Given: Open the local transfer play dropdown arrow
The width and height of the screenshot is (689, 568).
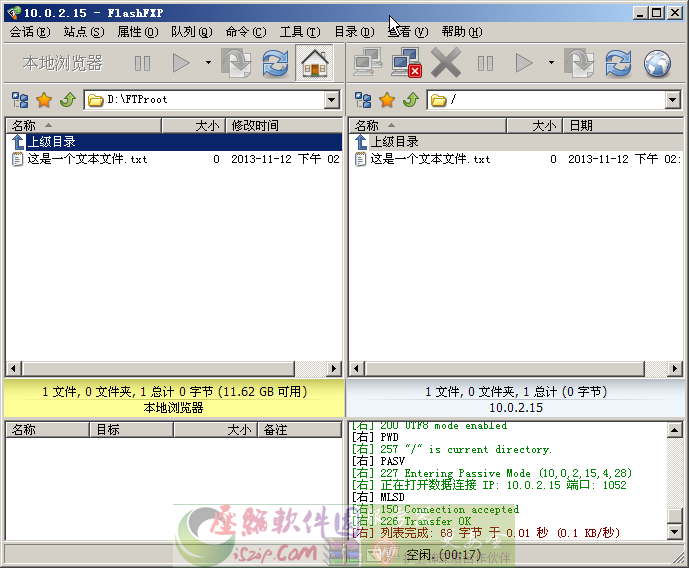Looking at the screenshot, I should click(x=208, y=63).
